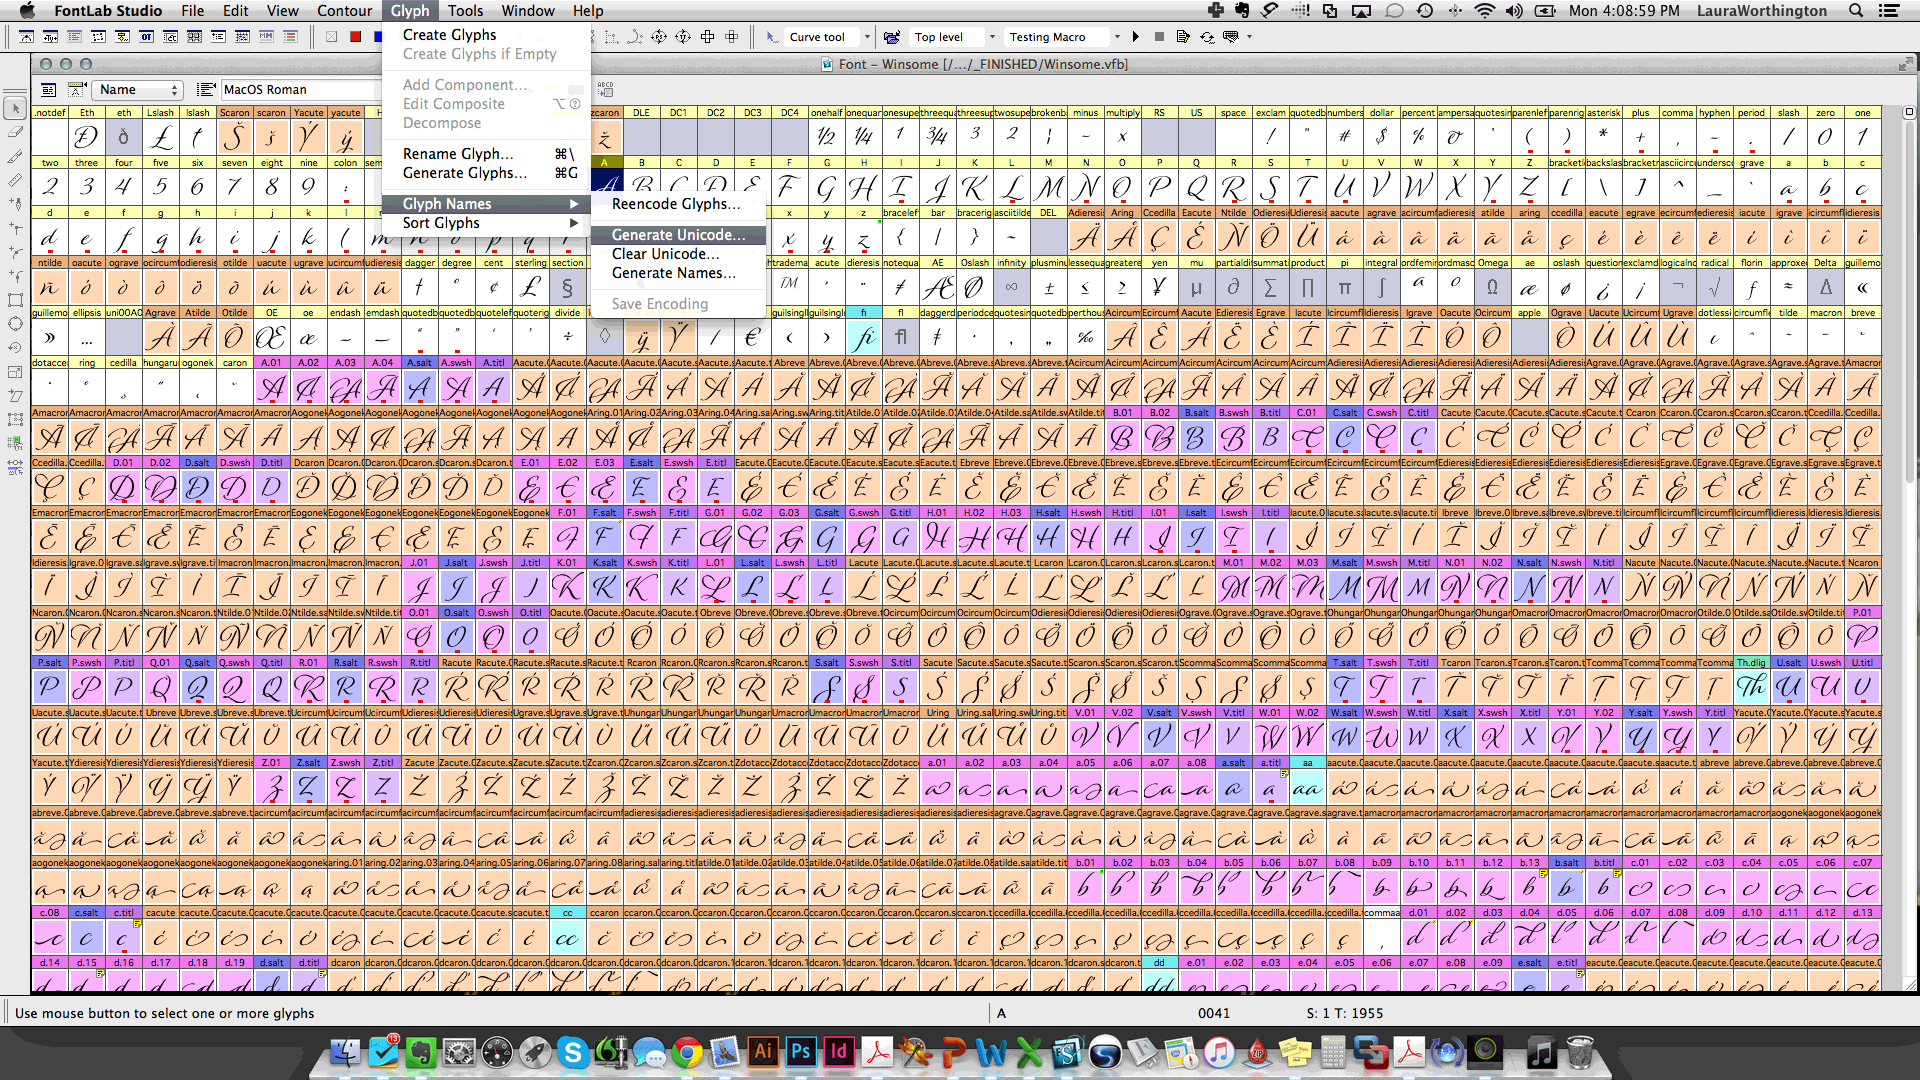Select the Rotate tool
This screenshot has height=1080, width=1920.
click(15, 348)
